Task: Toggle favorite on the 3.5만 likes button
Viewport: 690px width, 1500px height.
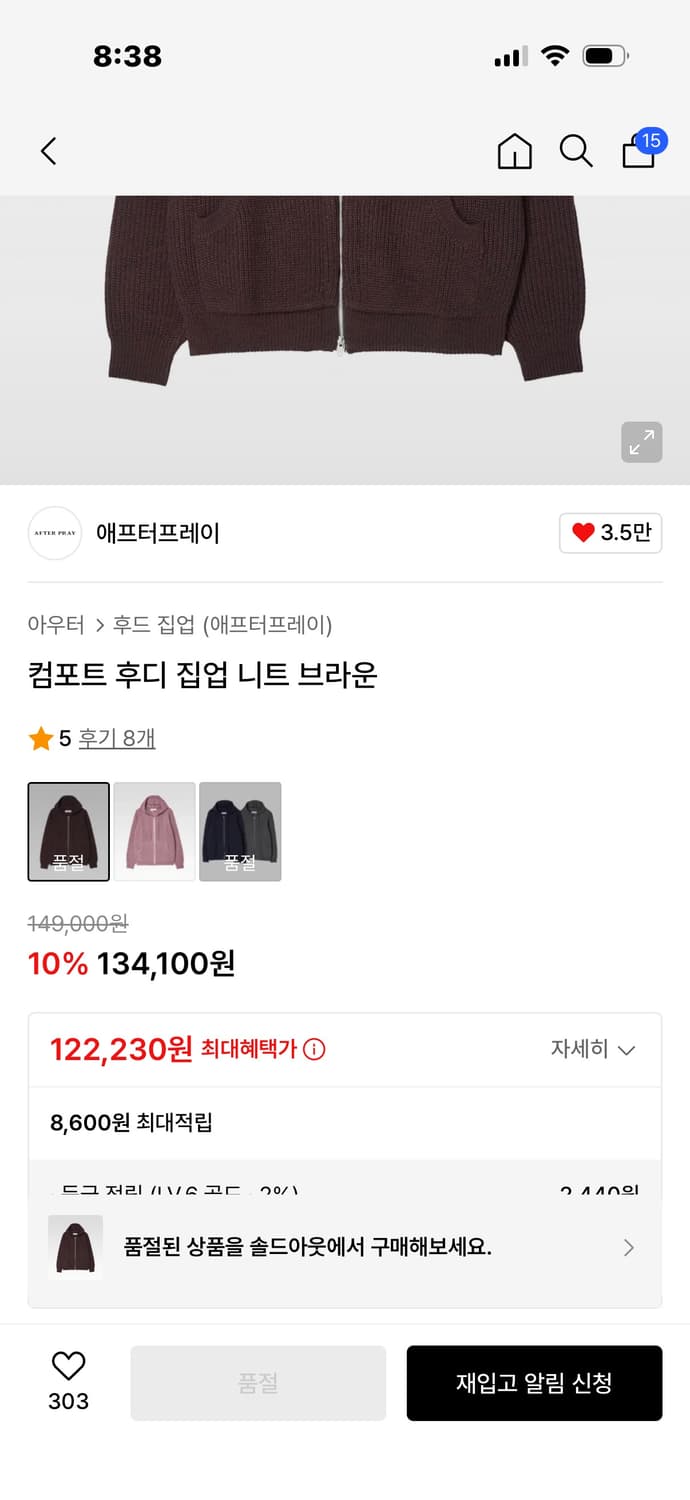Action: tap(610, 533)
